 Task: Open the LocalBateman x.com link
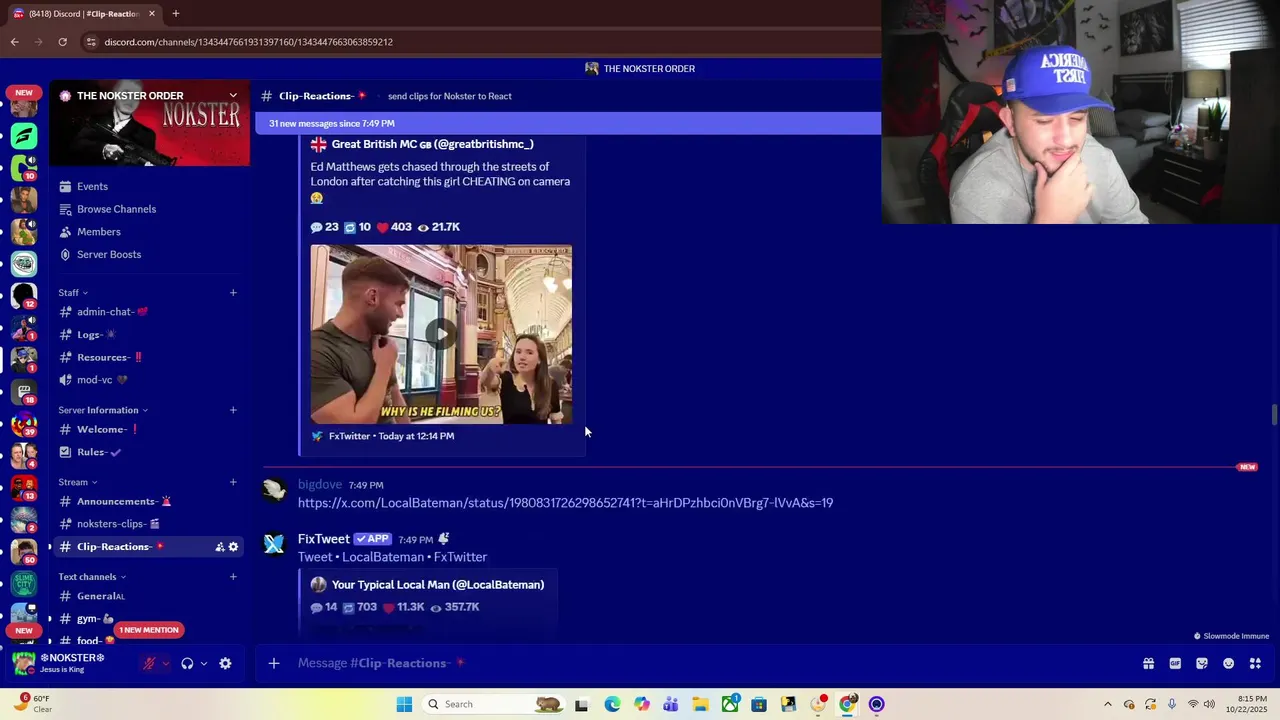(x=565, y=503)
